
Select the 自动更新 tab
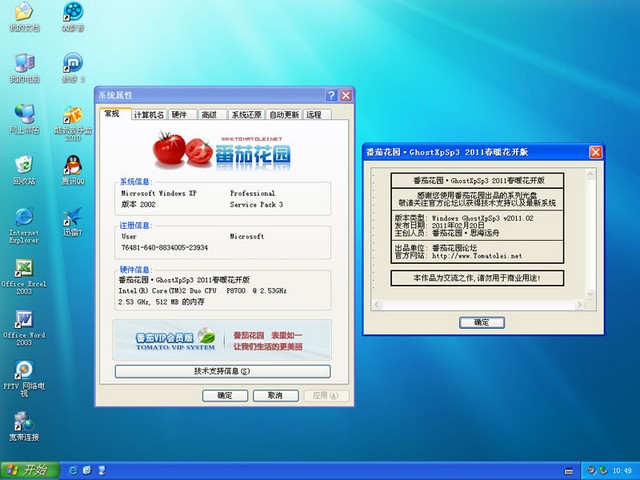284,115
